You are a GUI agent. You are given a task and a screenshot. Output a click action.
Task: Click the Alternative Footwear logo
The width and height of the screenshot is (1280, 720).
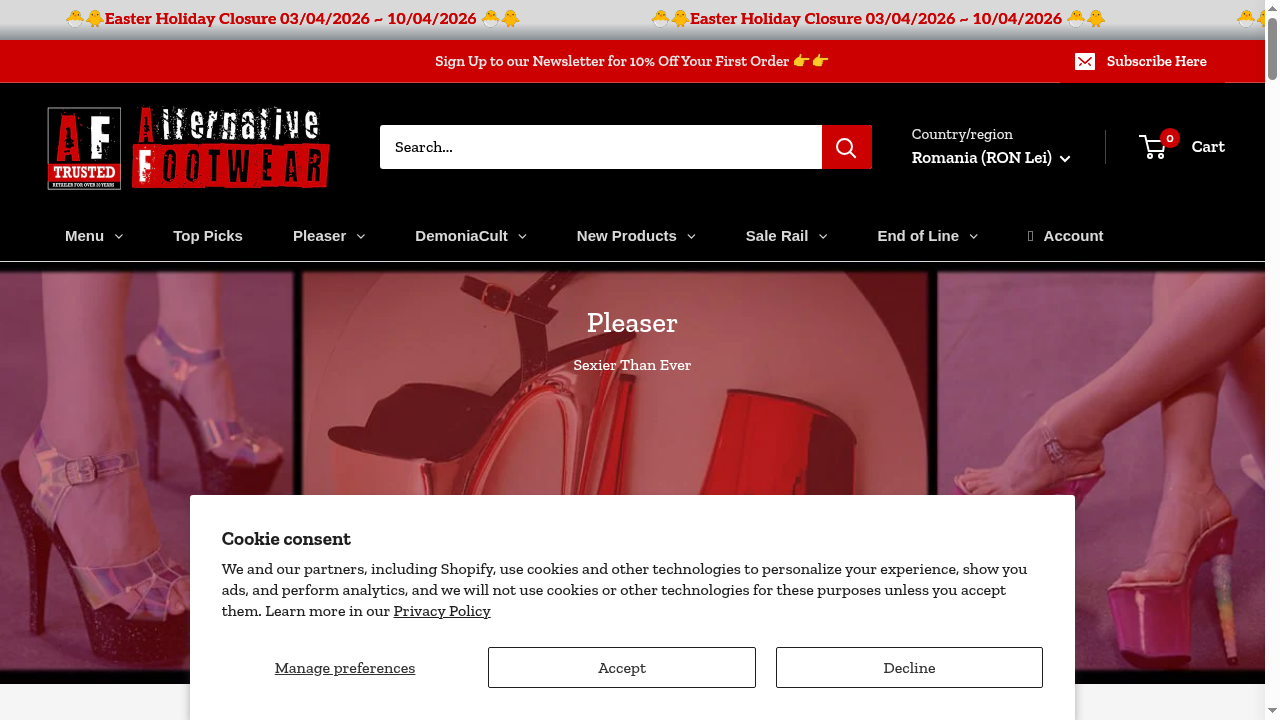coord(231,147)
